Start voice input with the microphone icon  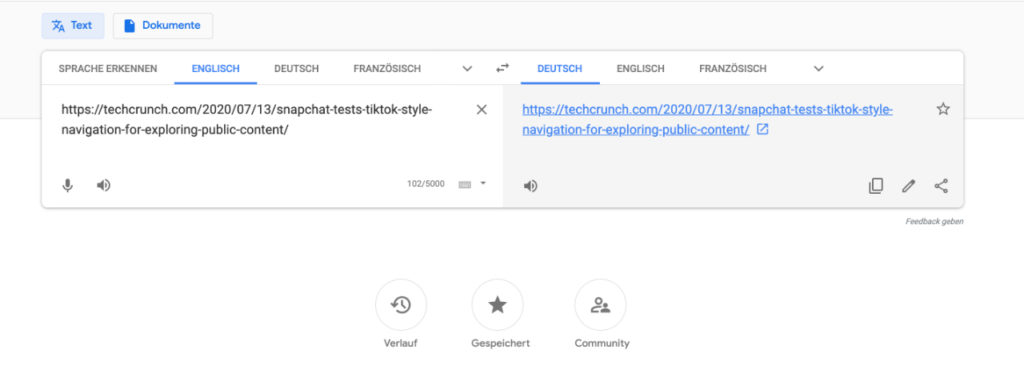click(67, 185)
